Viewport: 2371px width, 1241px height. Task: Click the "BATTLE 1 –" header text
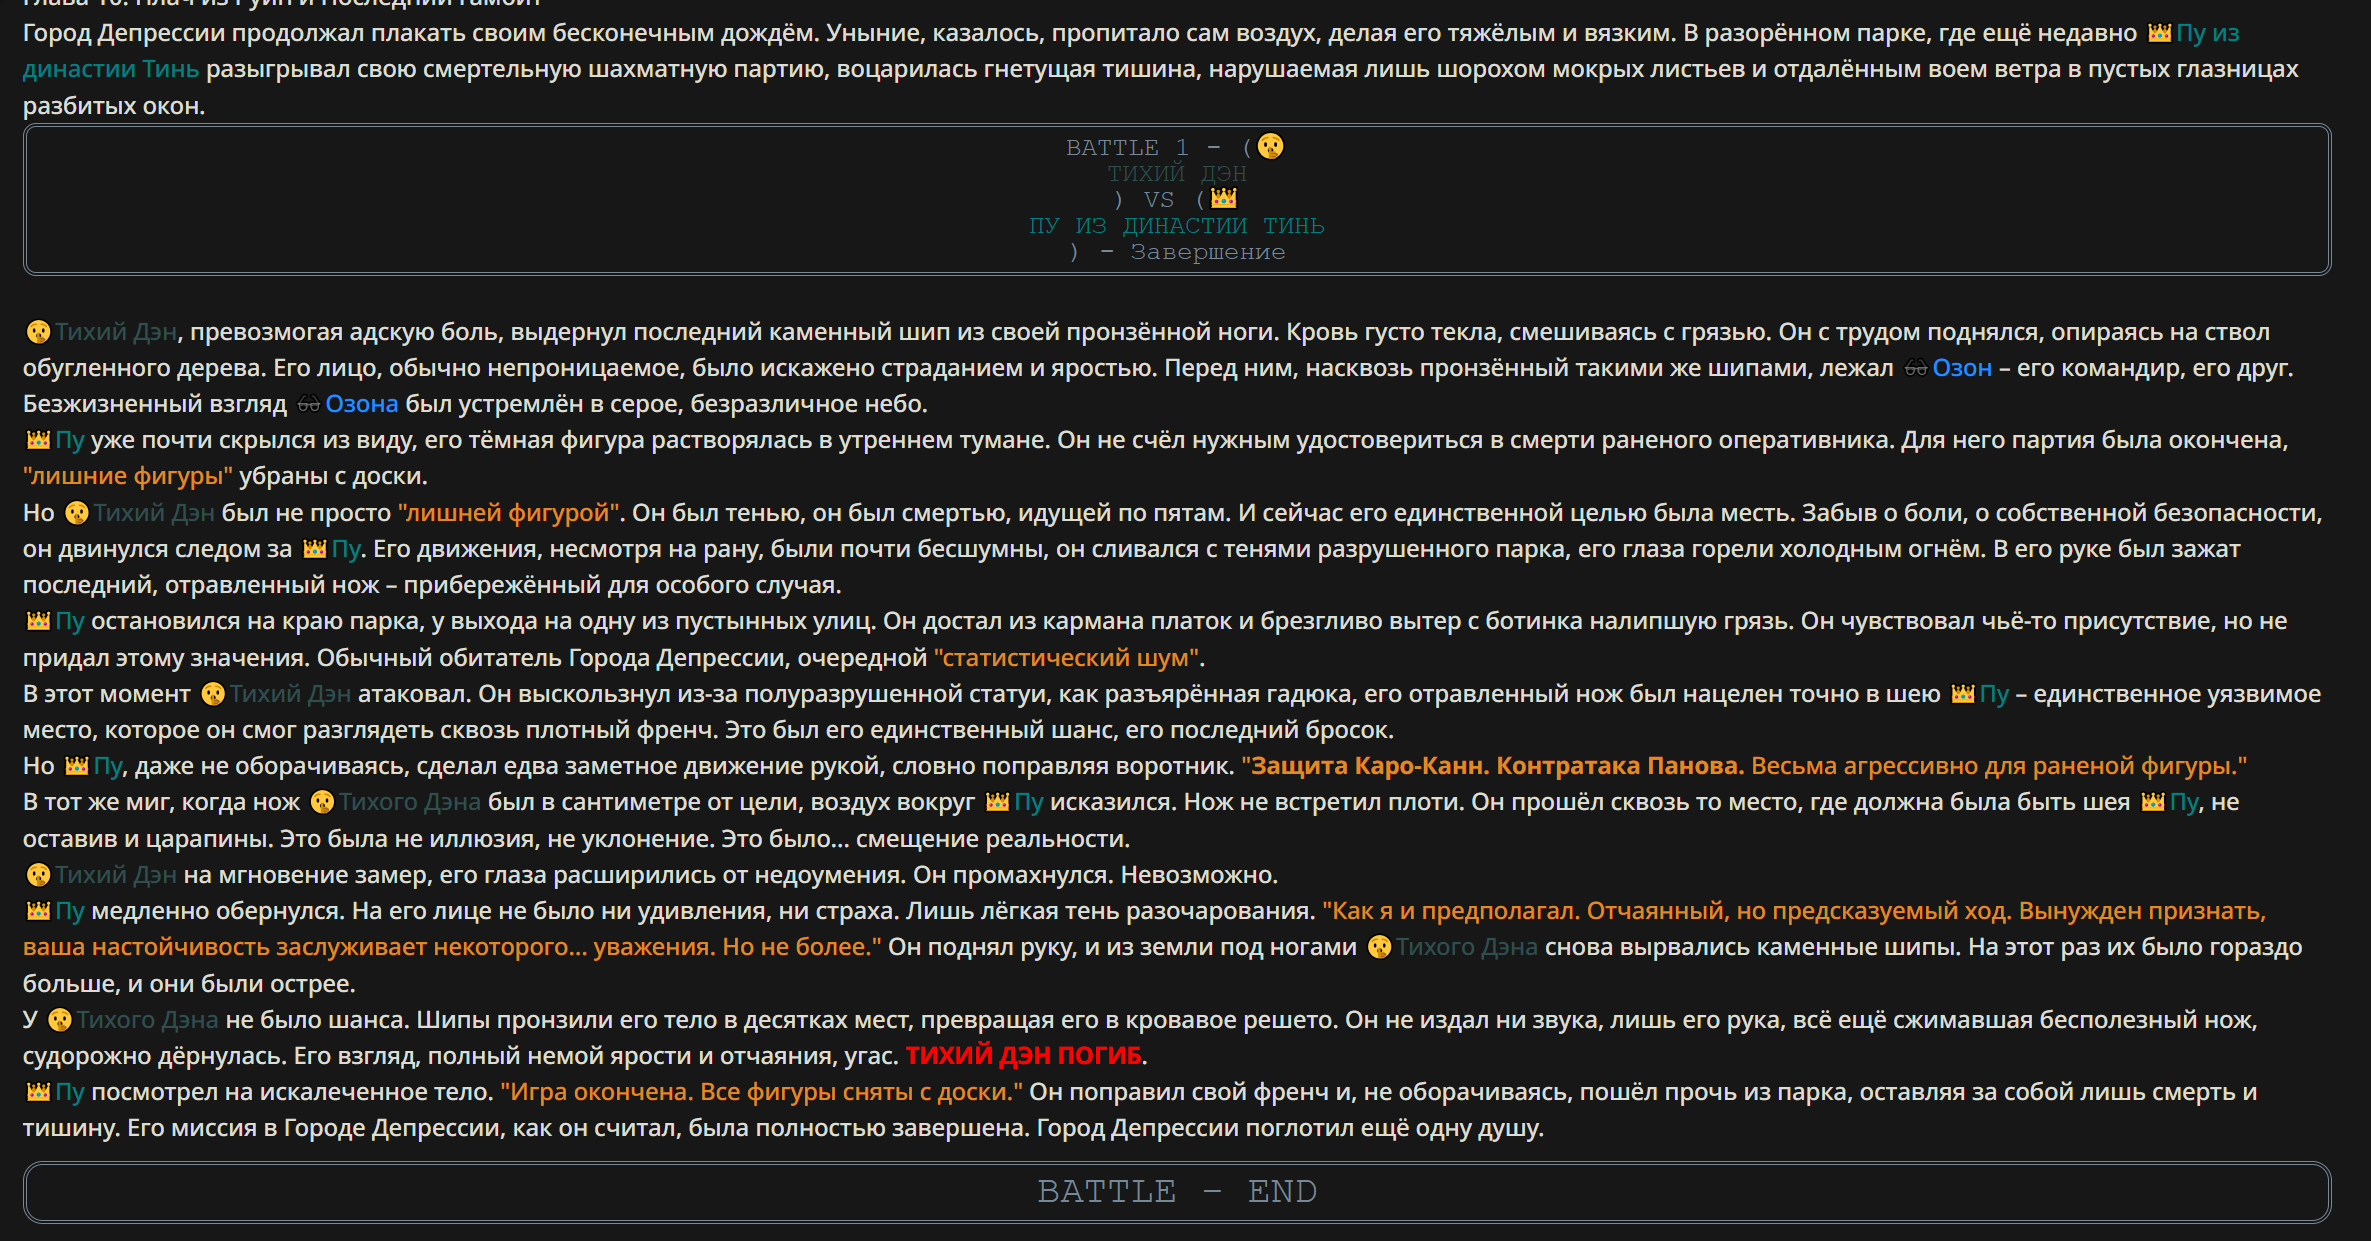click(x=1143, y=148)
